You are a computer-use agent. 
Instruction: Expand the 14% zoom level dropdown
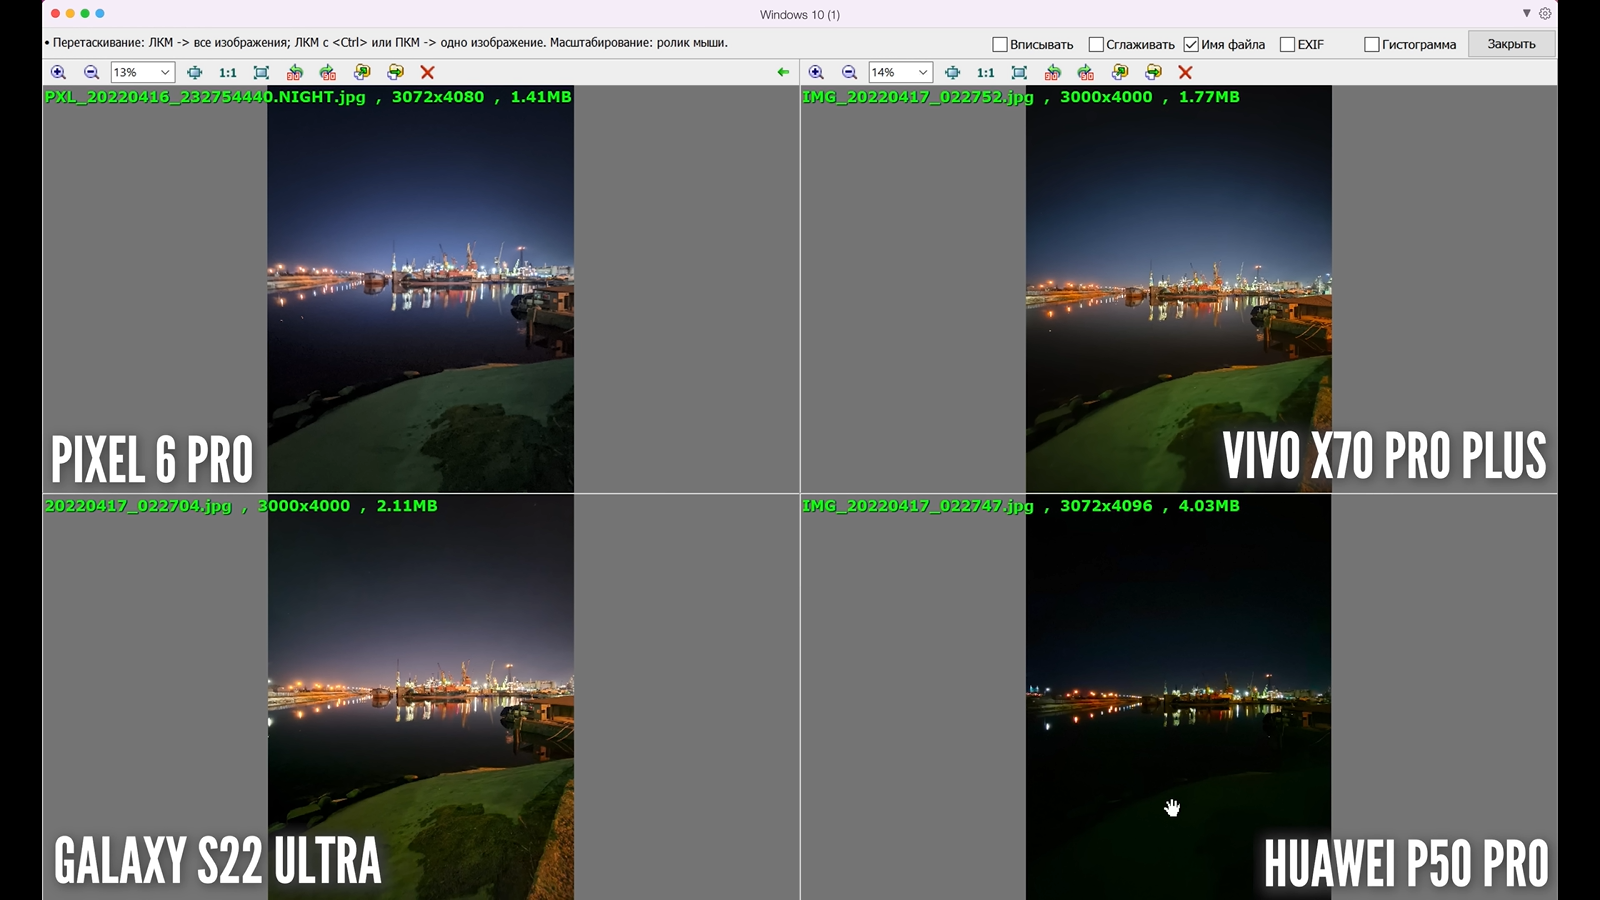tap(923, 72)
